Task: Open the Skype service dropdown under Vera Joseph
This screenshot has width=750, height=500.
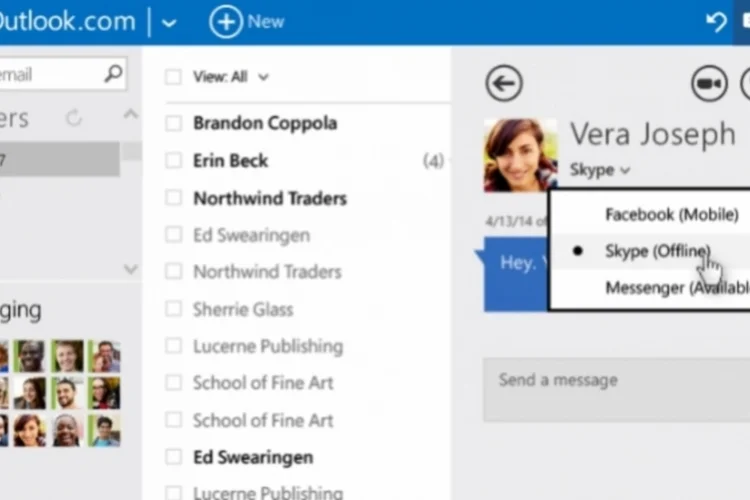Action: click(x=600, y=170)
